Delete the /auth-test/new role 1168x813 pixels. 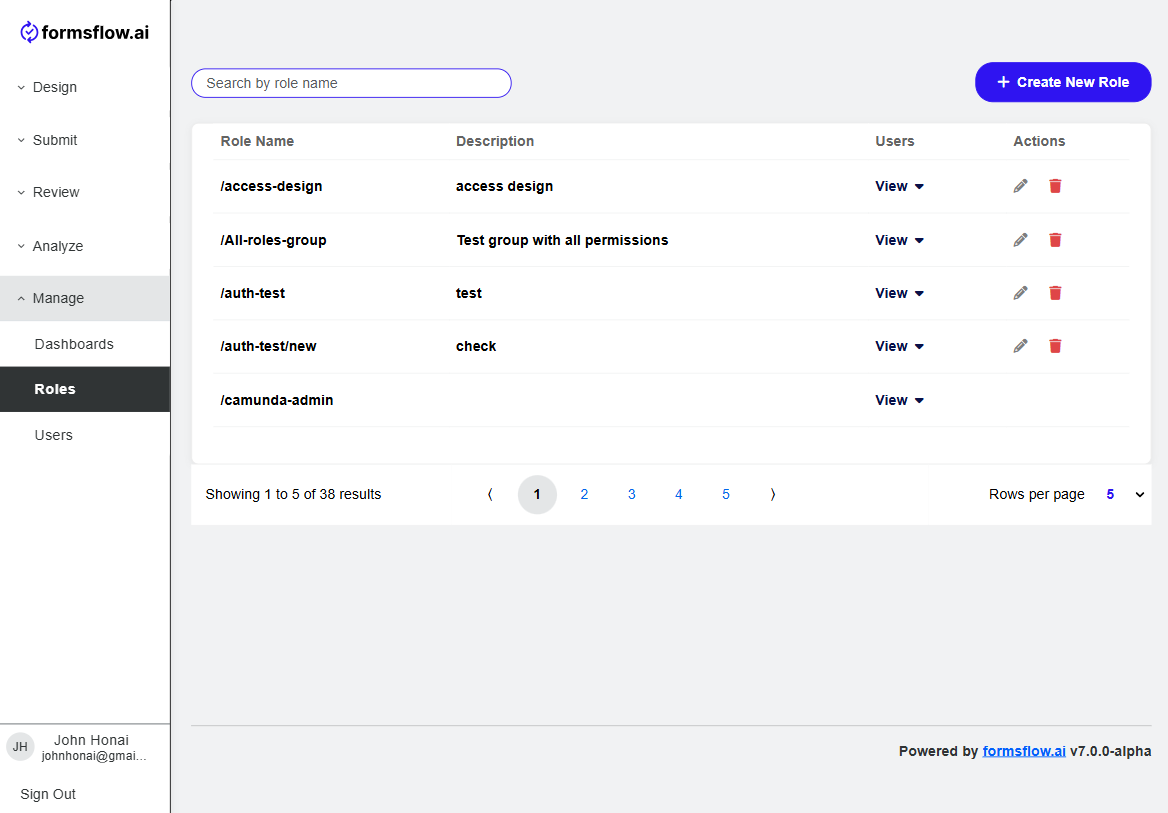(x=1055, y=346)
